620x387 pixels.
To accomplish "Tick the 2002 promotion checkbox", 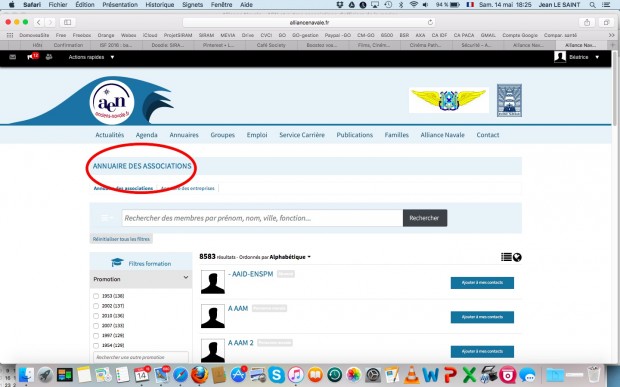I will (96, 306).
